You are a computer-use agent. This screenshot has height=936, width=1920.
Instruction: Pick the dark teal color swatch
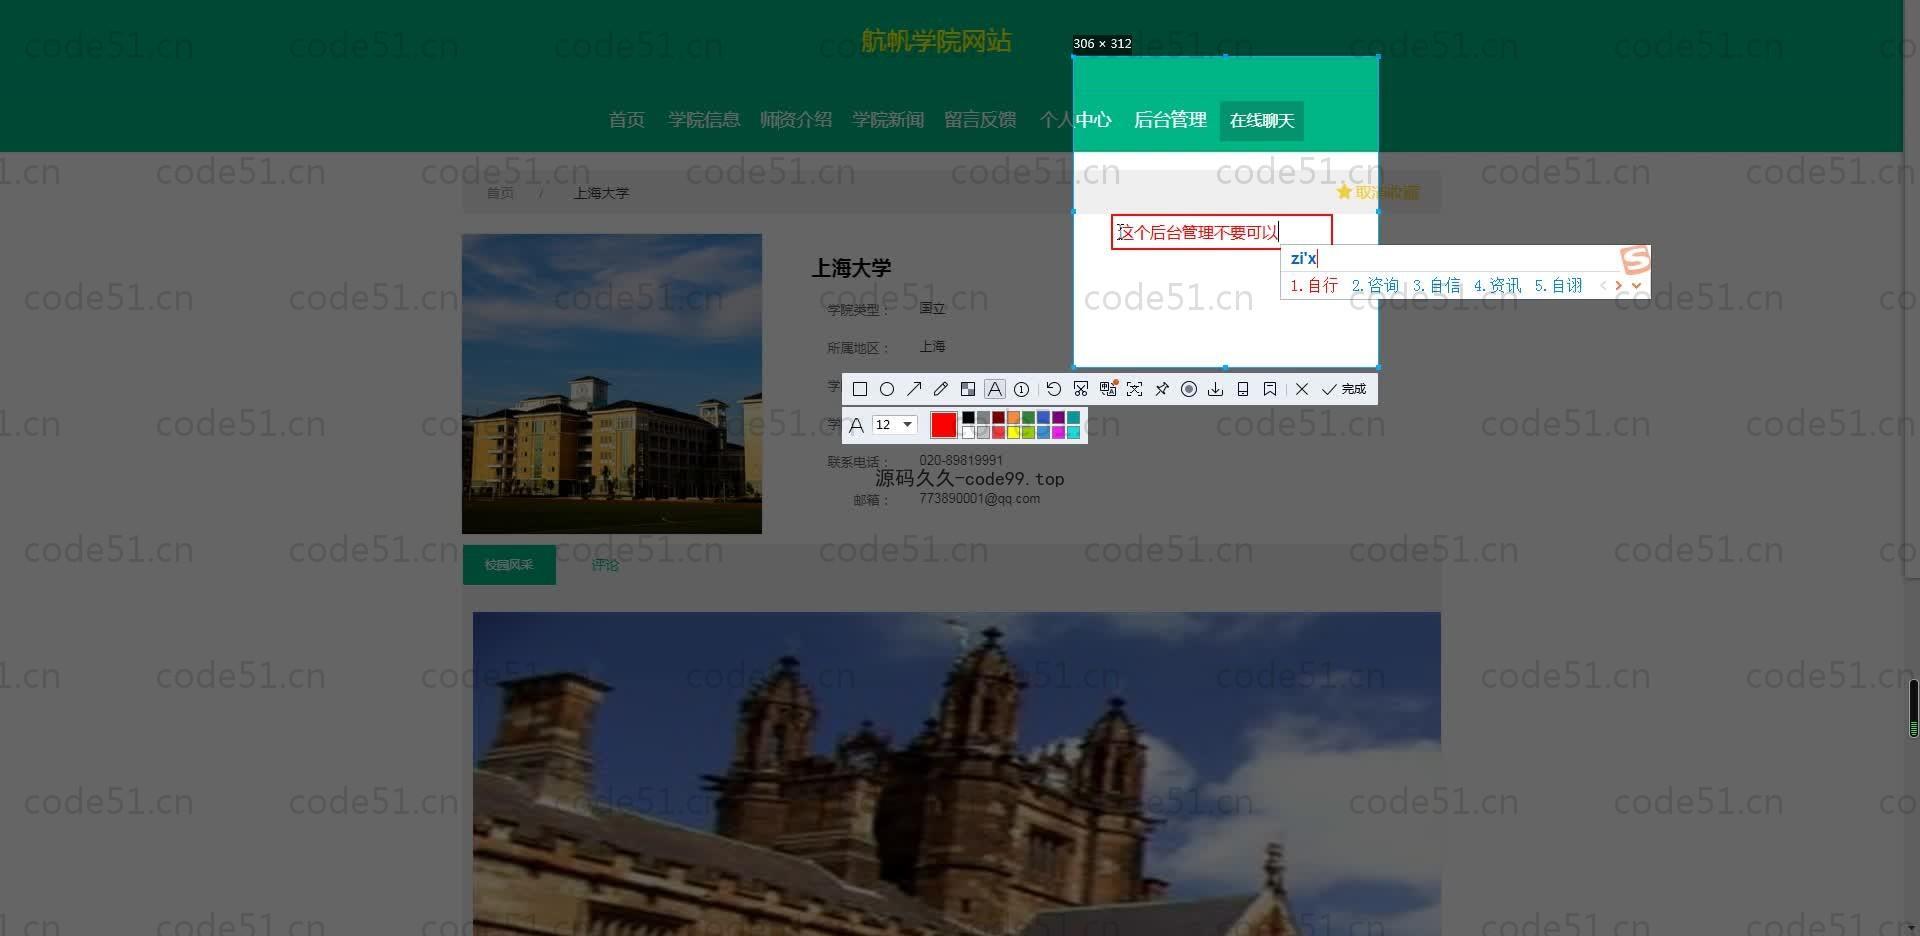click(x=1073, y=417)
